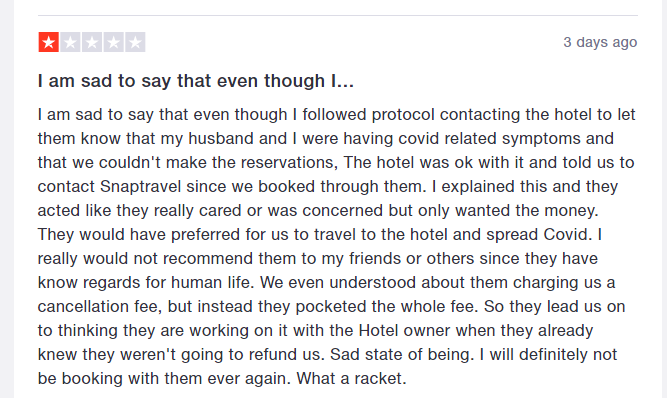Click the sentence 'What a racket.'
The height and width of the screenshot is (398, 667).
(351, 378)
